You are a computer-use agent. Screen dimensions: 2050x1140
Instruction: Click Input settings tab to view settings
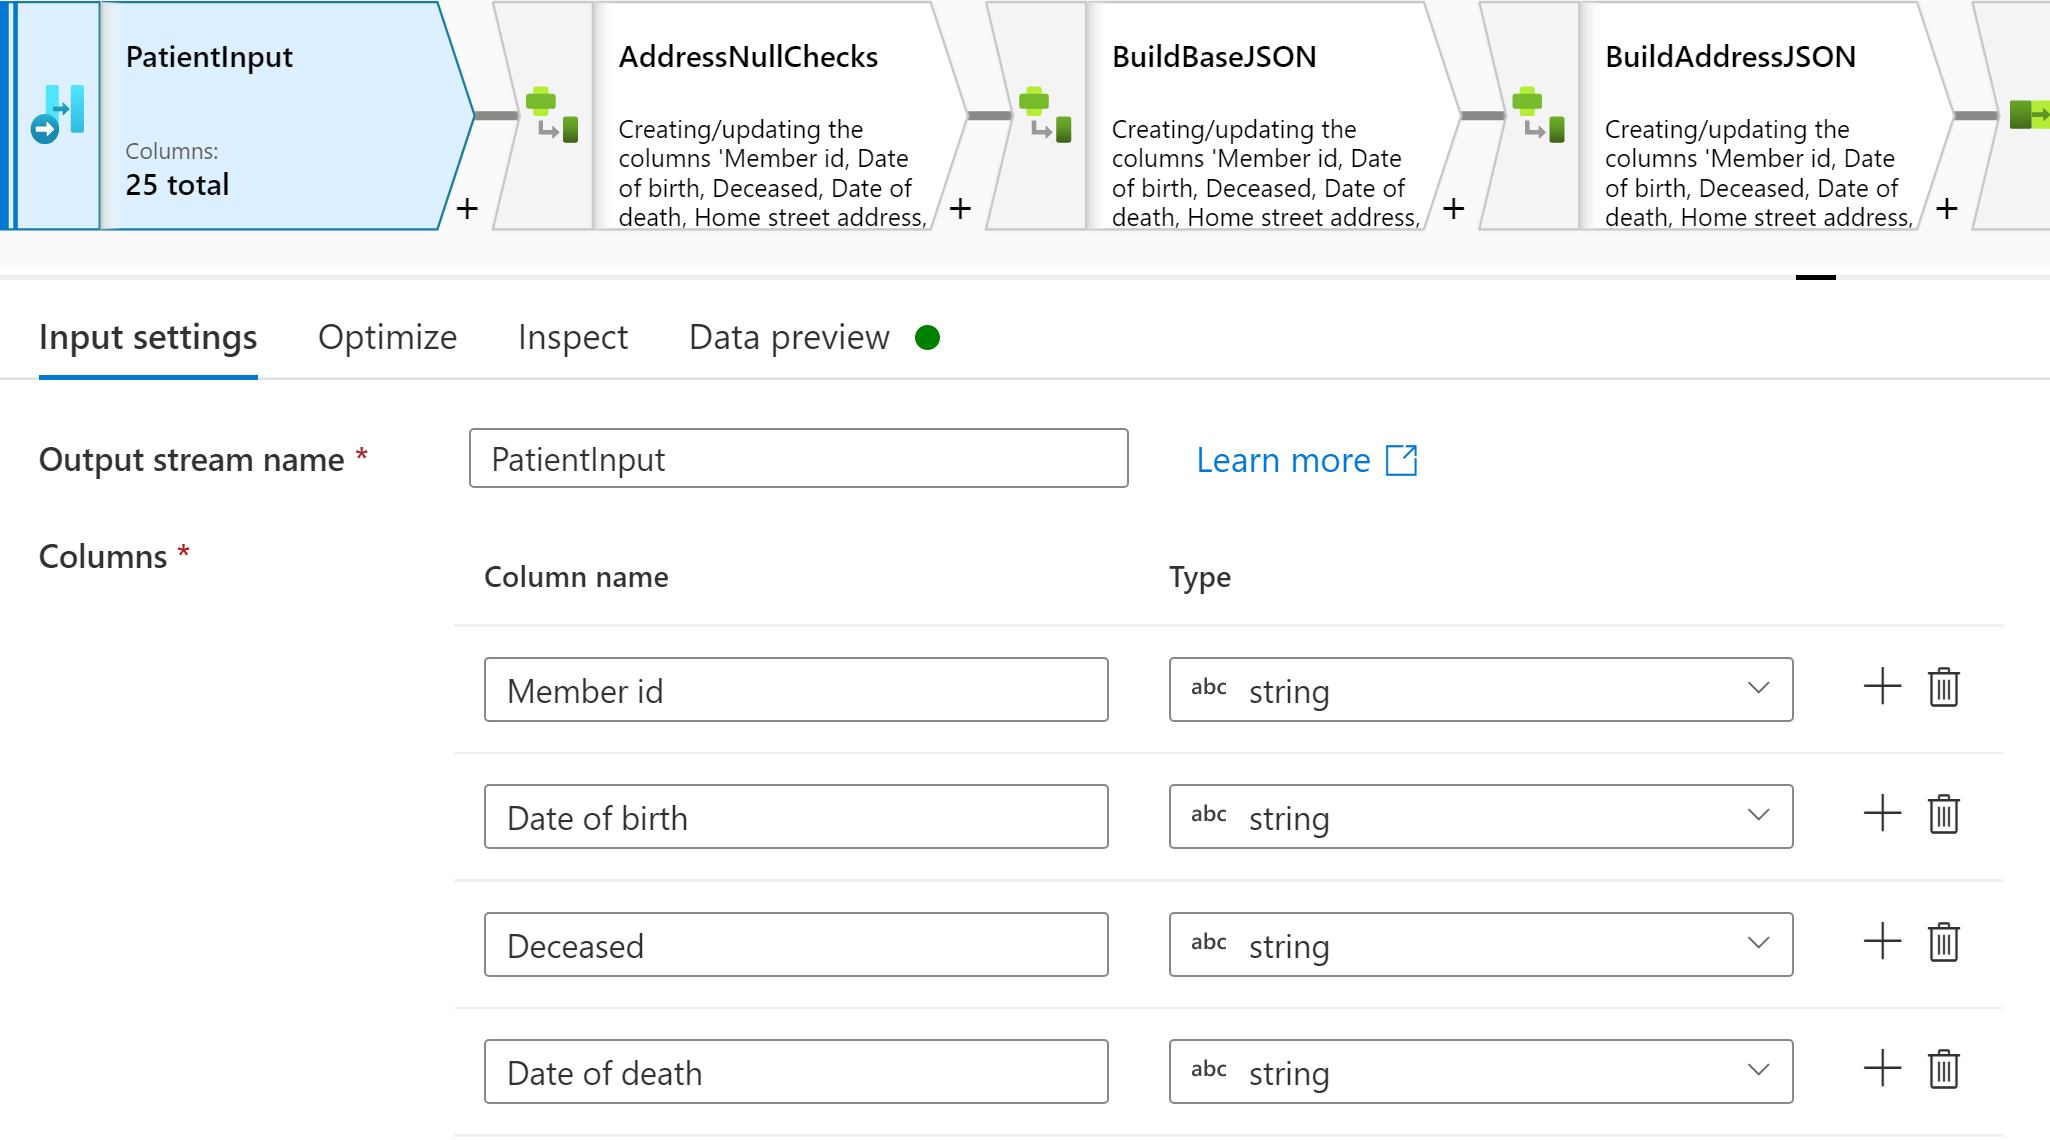click(143, 337)
